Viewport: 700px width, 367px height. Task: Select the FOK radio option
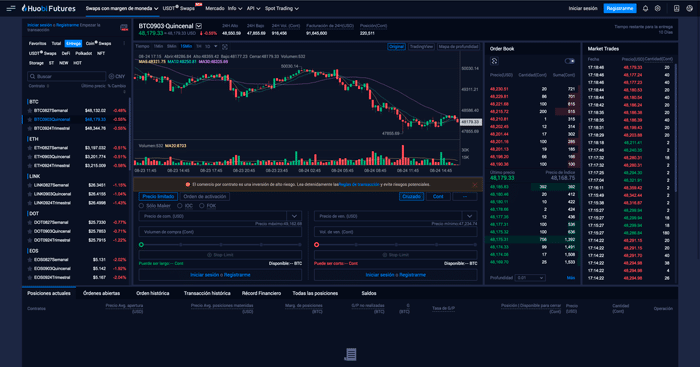[201, 206]
